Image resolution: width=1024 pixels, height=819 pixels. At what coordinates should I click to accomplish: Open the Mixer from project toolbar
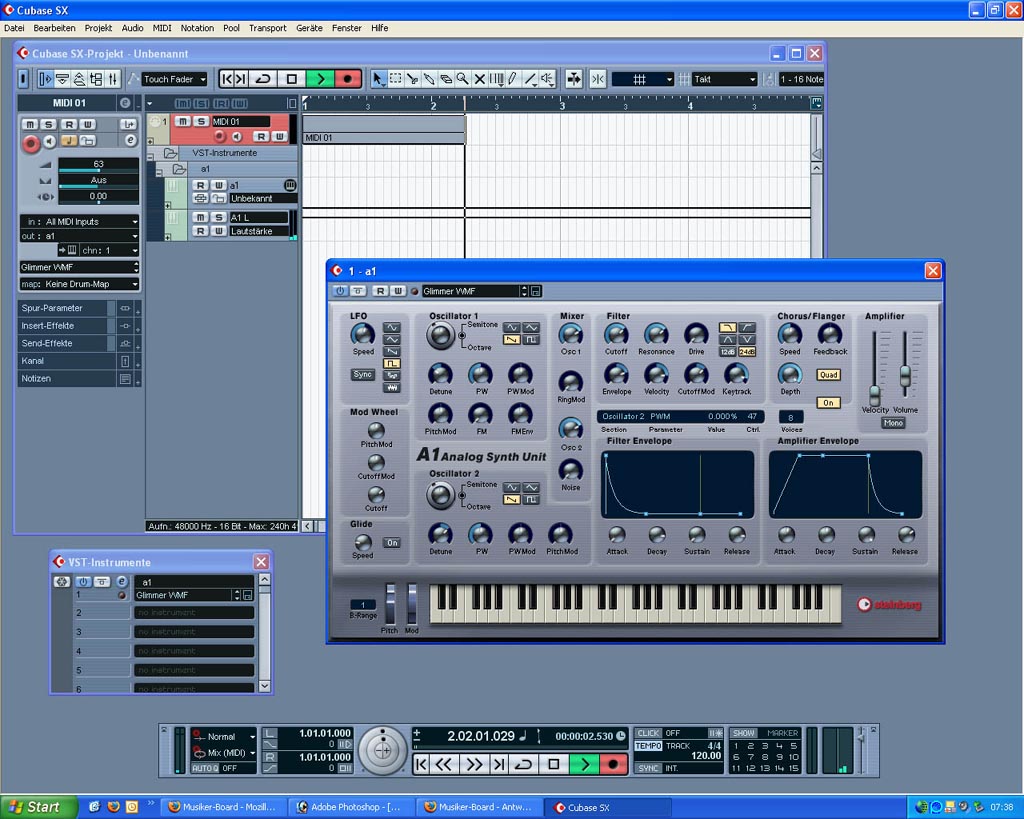tap(113, 79)
